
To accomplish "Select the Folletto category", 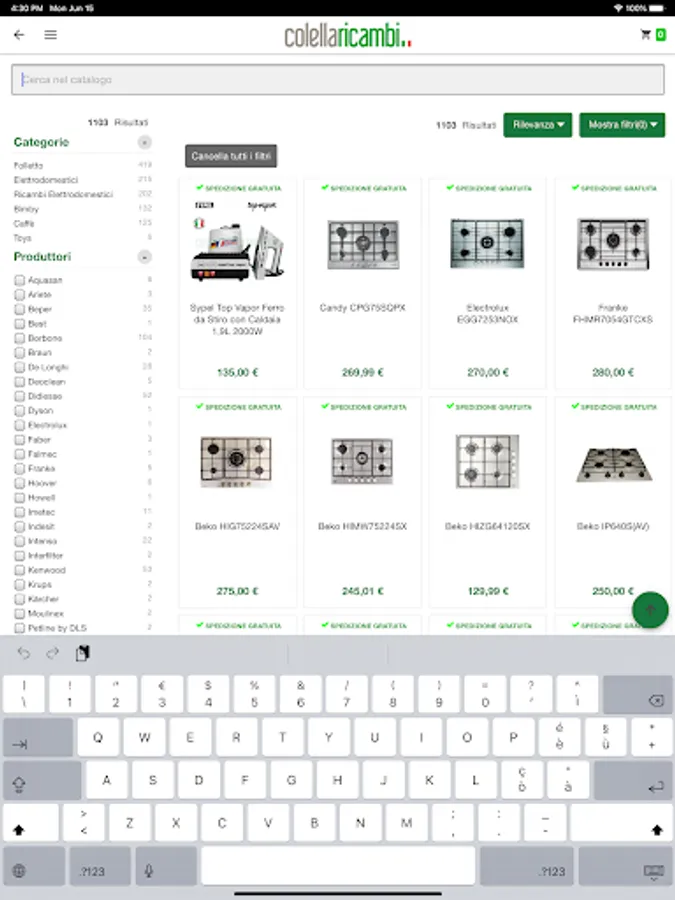I will (28, 165).
